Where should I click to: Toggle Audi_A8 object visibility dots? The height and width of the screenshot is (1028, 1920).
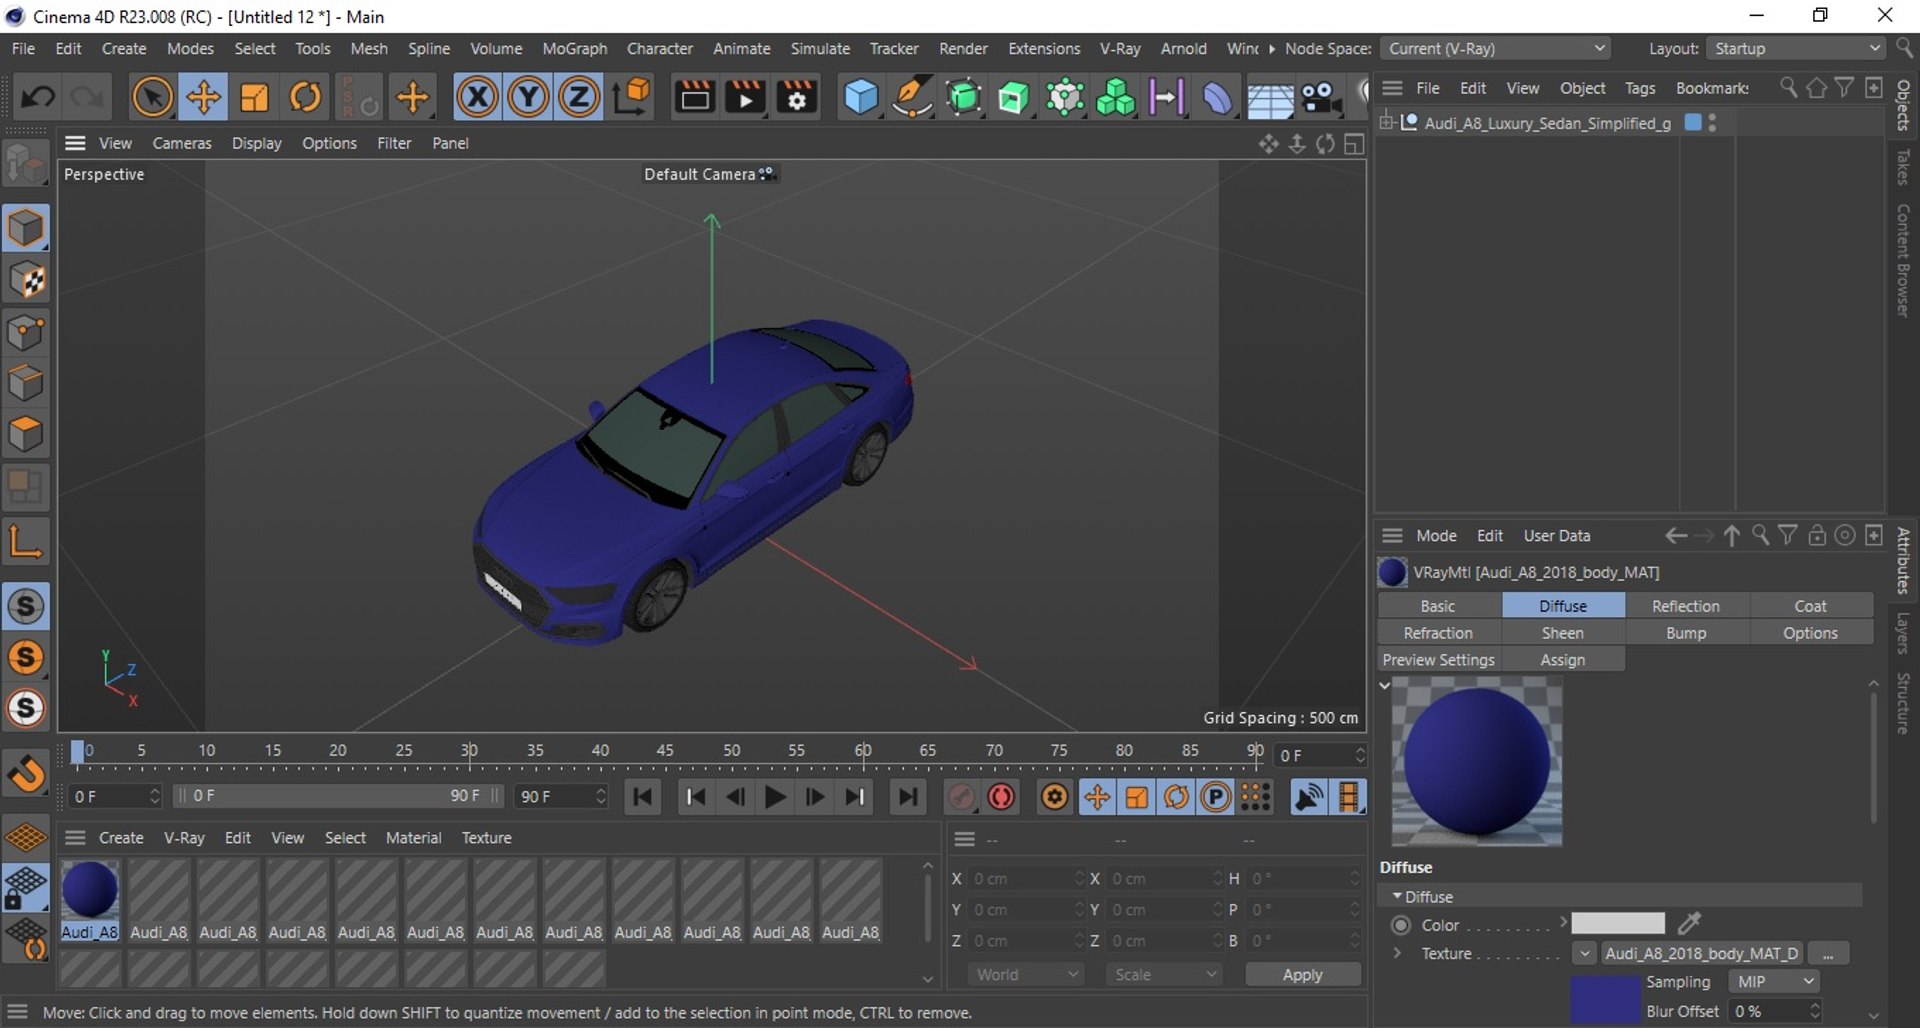point(1712,123)
